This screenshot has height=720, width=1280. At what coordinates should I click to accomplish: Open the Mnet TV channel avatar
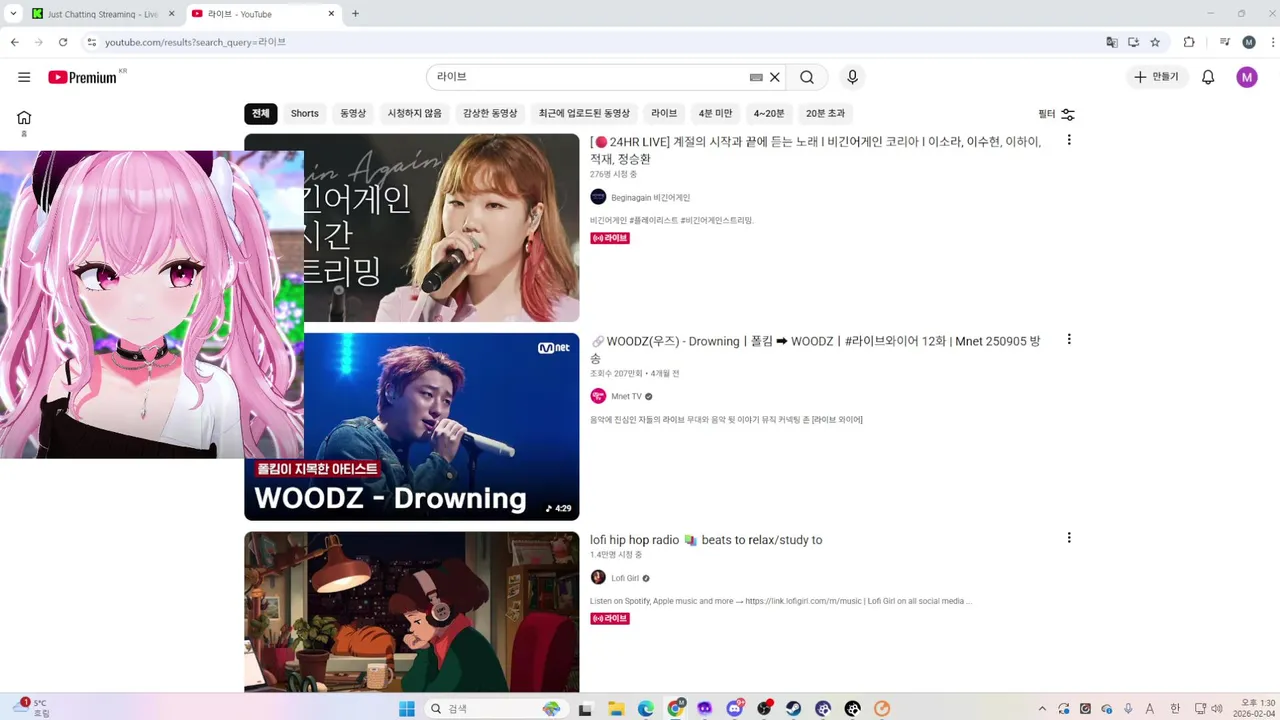[x=598, y=396]
